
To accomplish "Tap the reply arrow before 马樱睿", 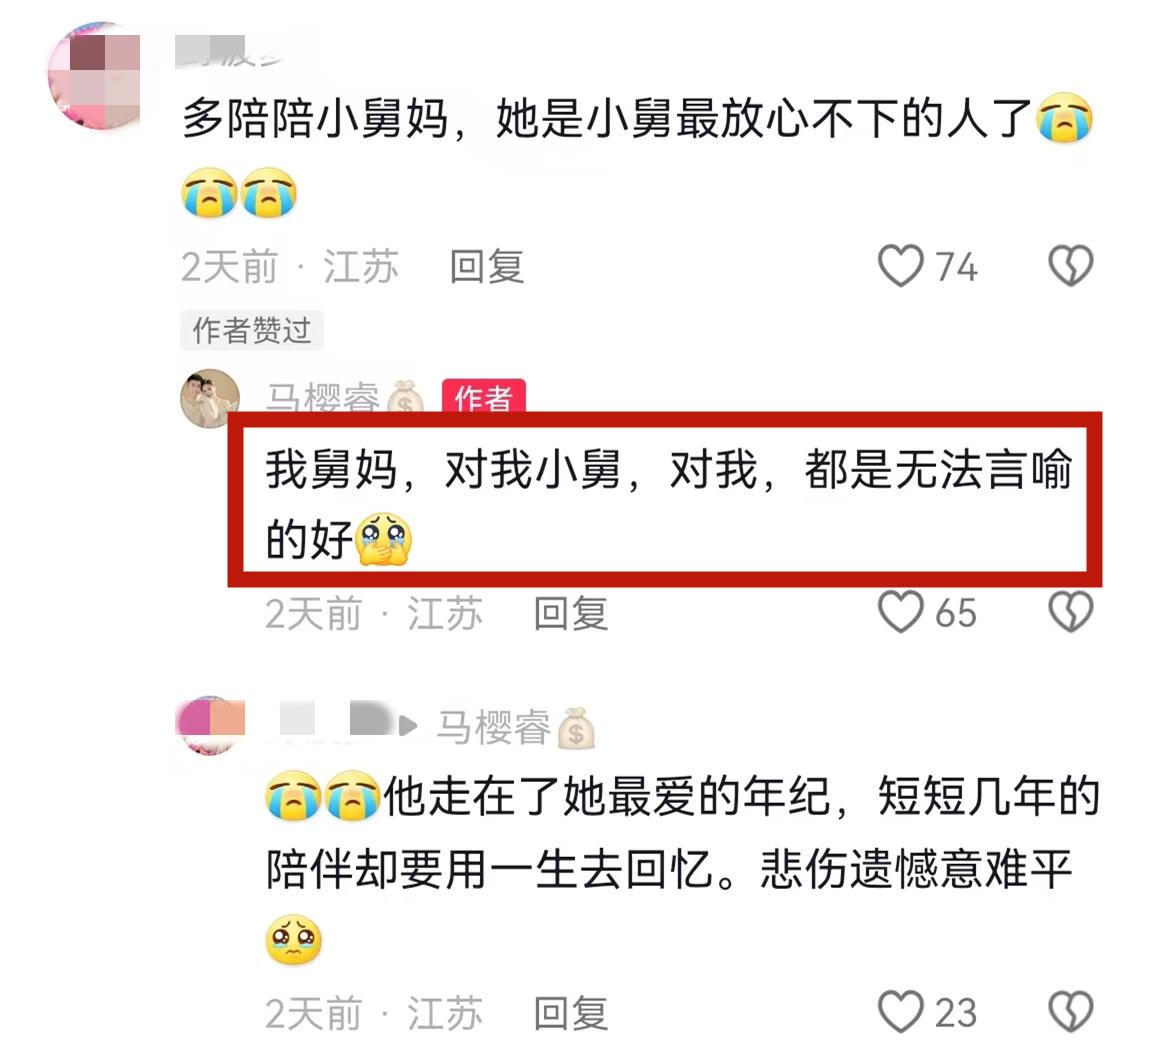I will coord(408,727).
